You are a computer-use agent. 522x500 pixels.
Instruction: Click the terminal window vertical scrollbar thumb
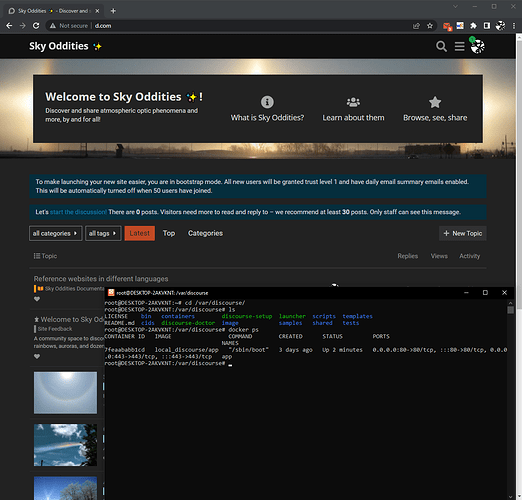click(x=510, y=310)
